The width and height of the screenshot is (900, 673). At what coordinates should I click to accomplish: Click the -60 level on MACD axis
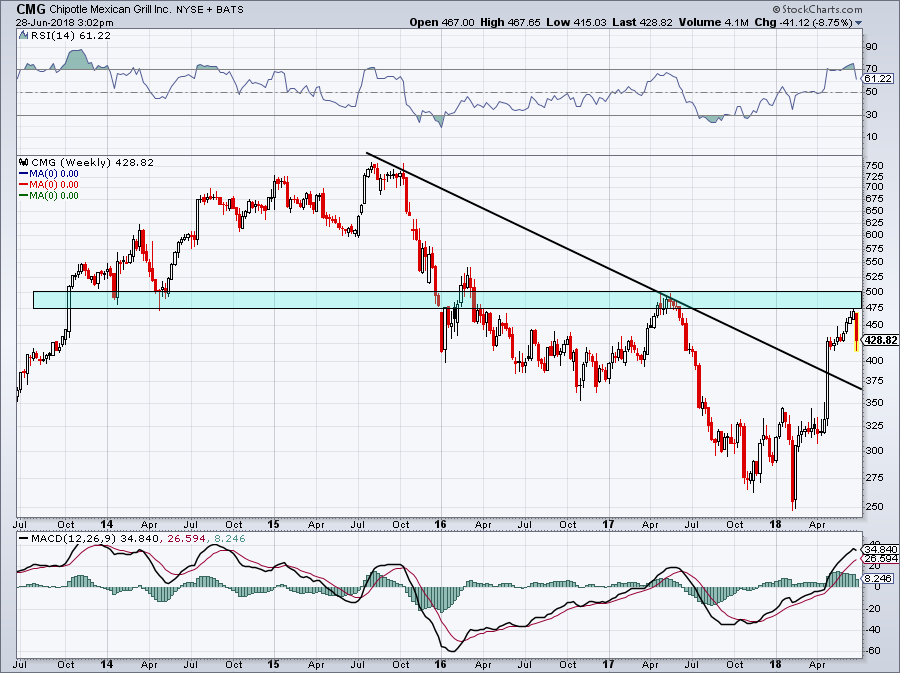(872, 651)
